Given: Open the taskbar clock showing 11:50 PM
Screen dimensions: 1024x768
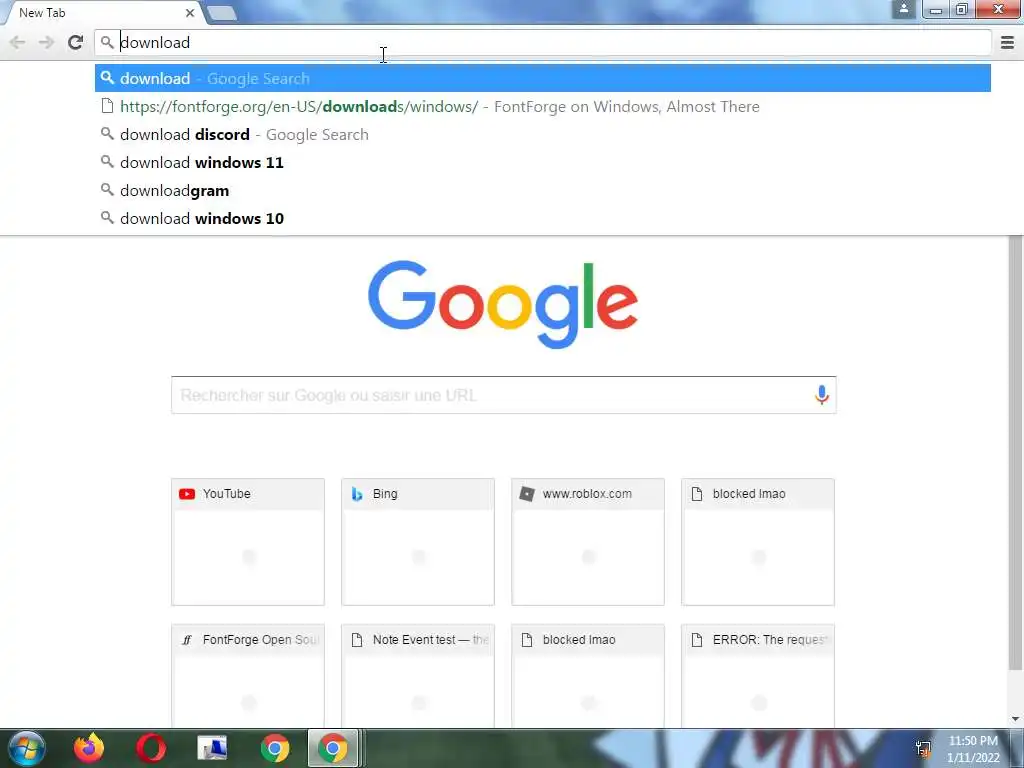Looking at the screenshot, I should coord(973,749).
